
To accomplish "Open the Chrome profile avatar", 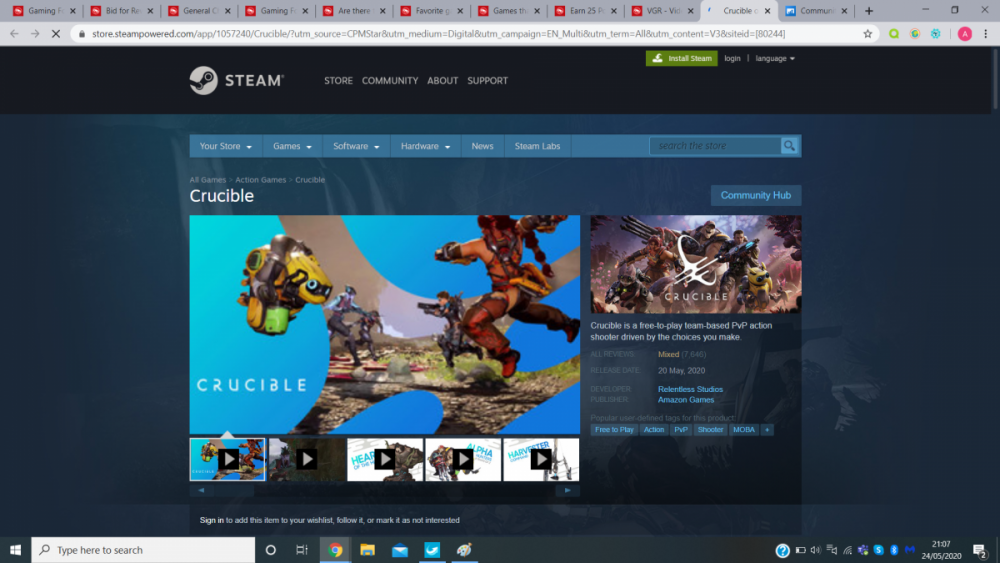I will [x=964, y=34].
